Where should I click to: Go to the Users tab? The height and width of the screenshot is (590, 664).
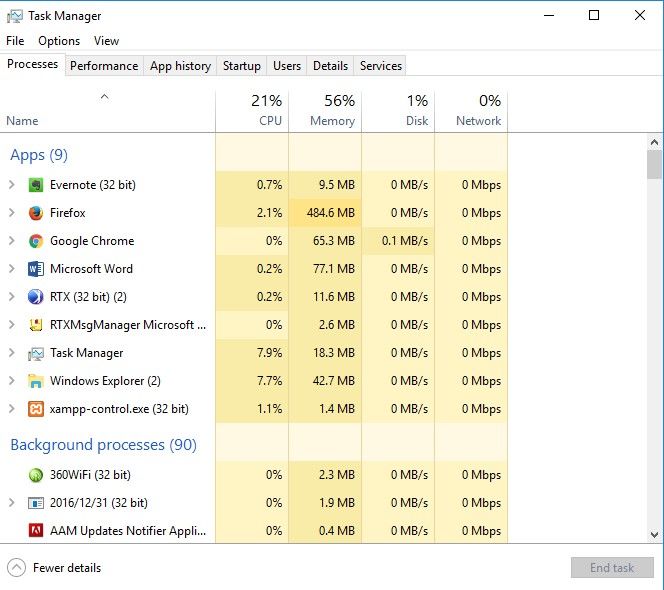287,66
